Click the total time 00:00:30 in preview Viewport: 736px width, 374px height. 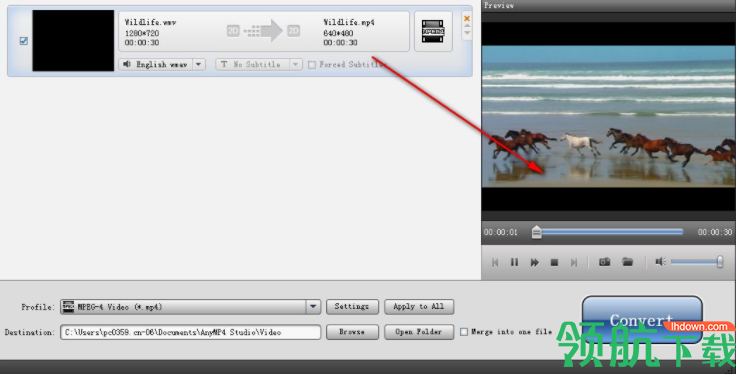[x=714, y=232]
